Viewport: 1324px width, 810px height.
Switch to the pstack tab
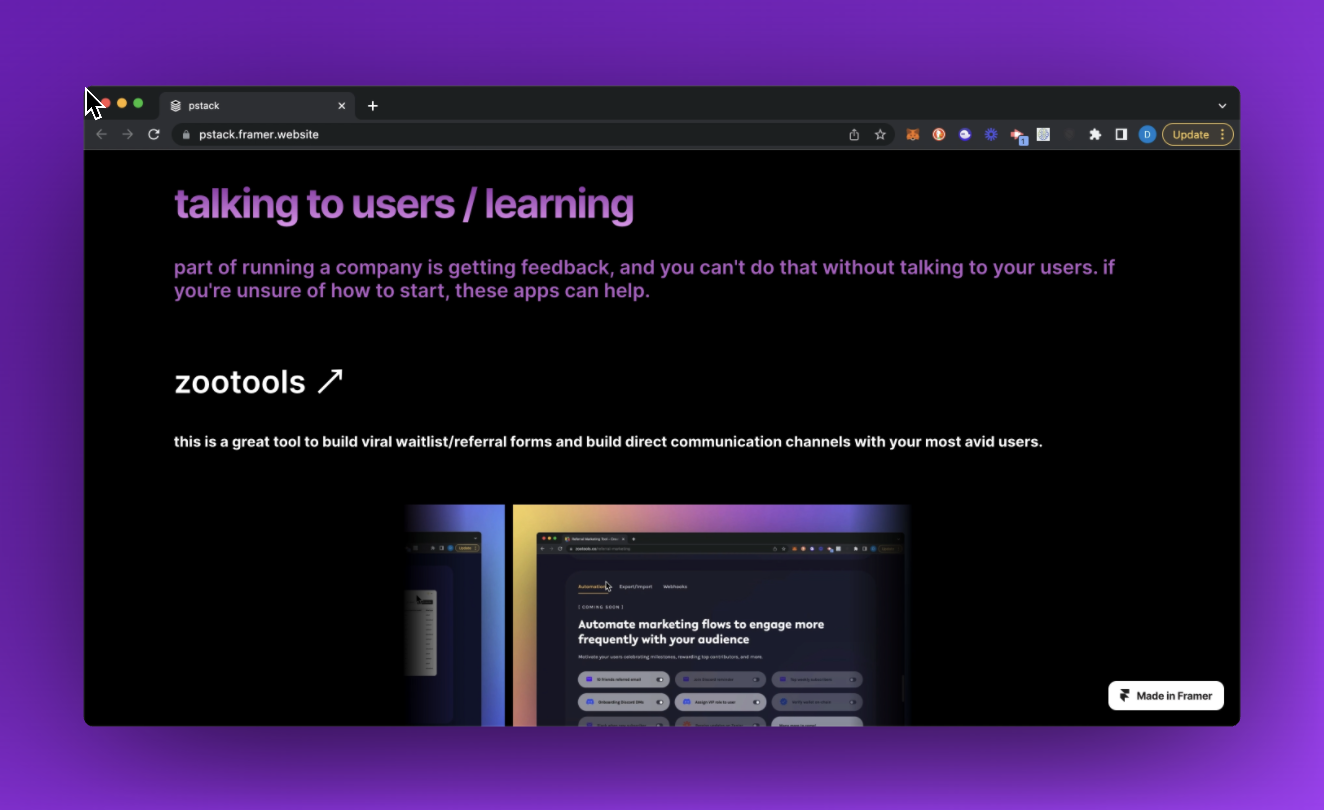[x=256, y=105]
